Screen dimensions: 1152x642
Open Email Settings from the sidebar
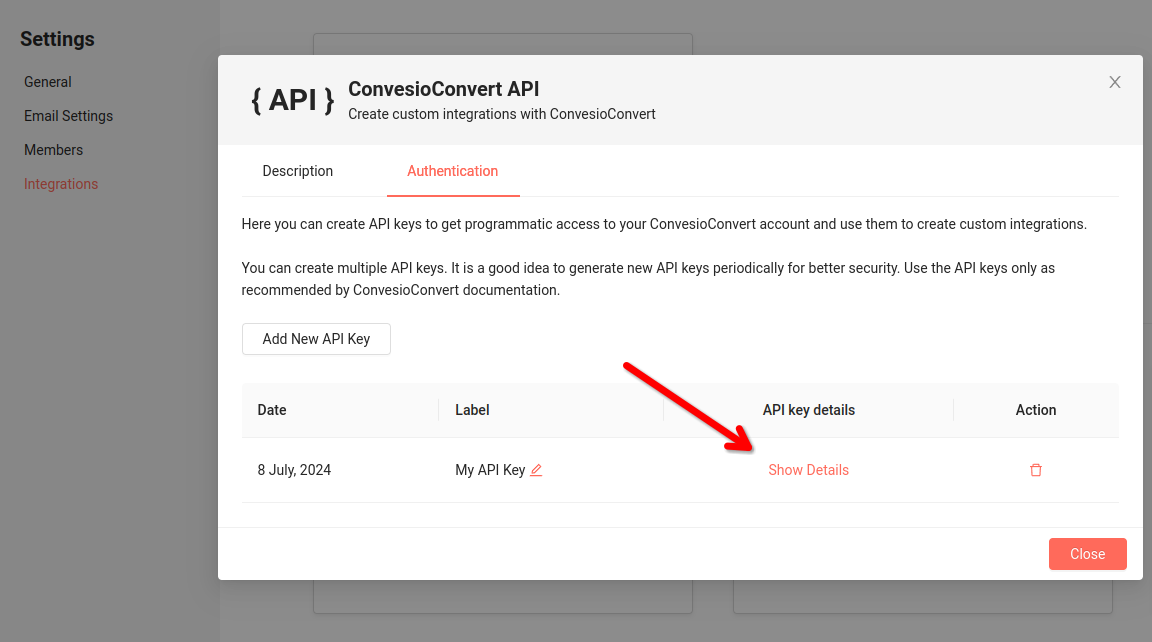tap(68, 115)
